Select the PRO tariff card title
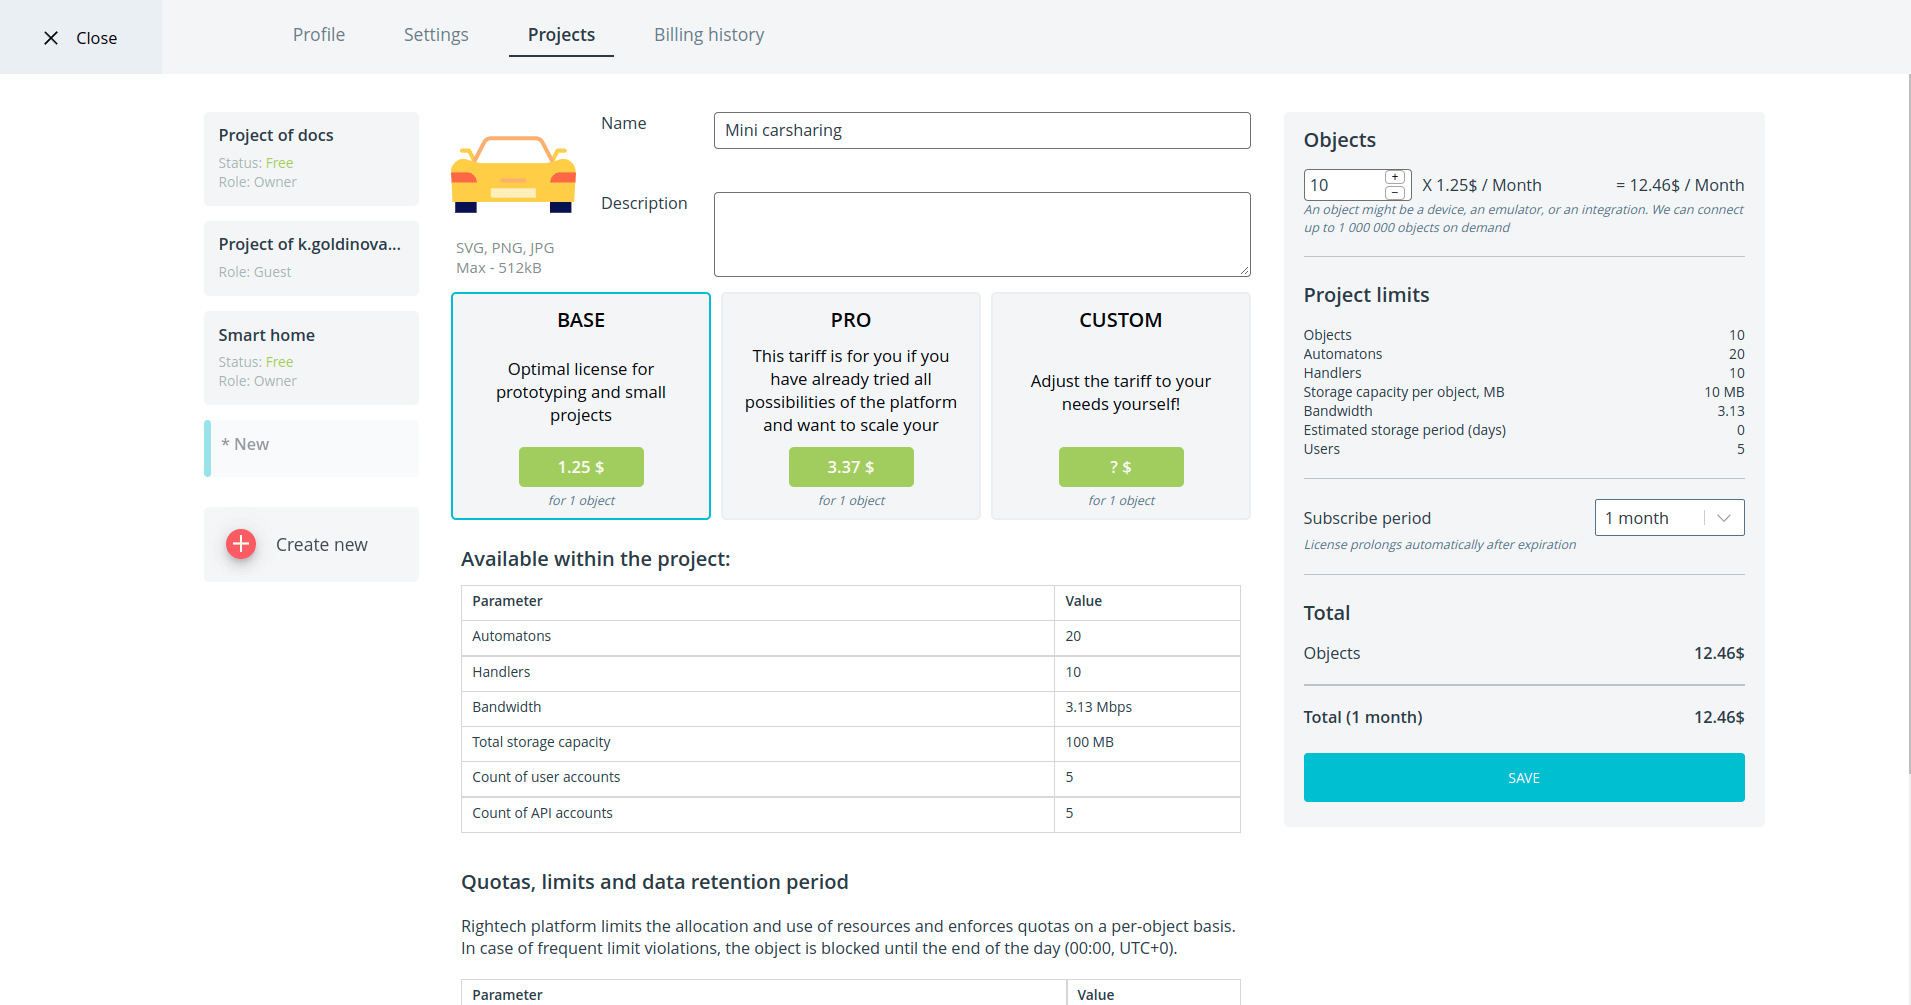This screenshot has height=1005, width=1911. pos(851,320)
